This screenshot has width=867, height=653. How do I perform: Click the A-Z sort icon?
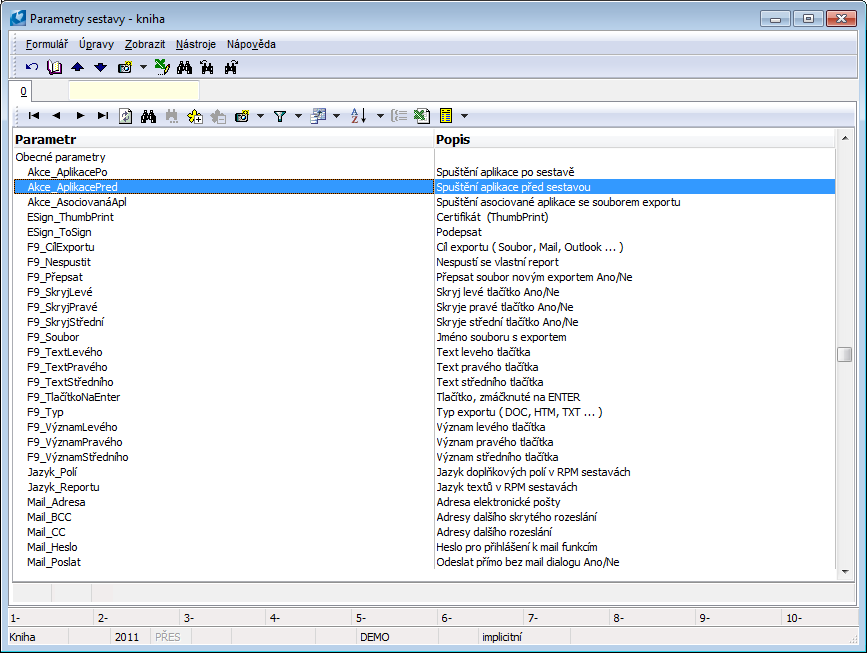point(359,116)
